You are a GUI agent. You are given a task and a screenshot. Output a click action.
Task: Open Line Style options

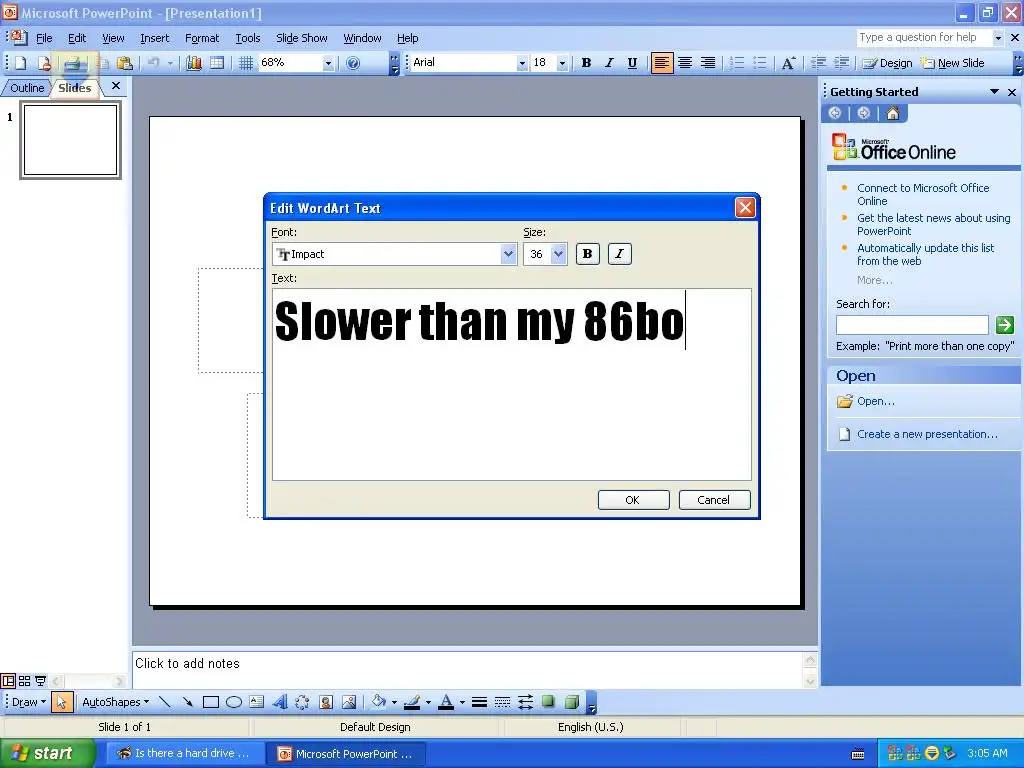479,702
